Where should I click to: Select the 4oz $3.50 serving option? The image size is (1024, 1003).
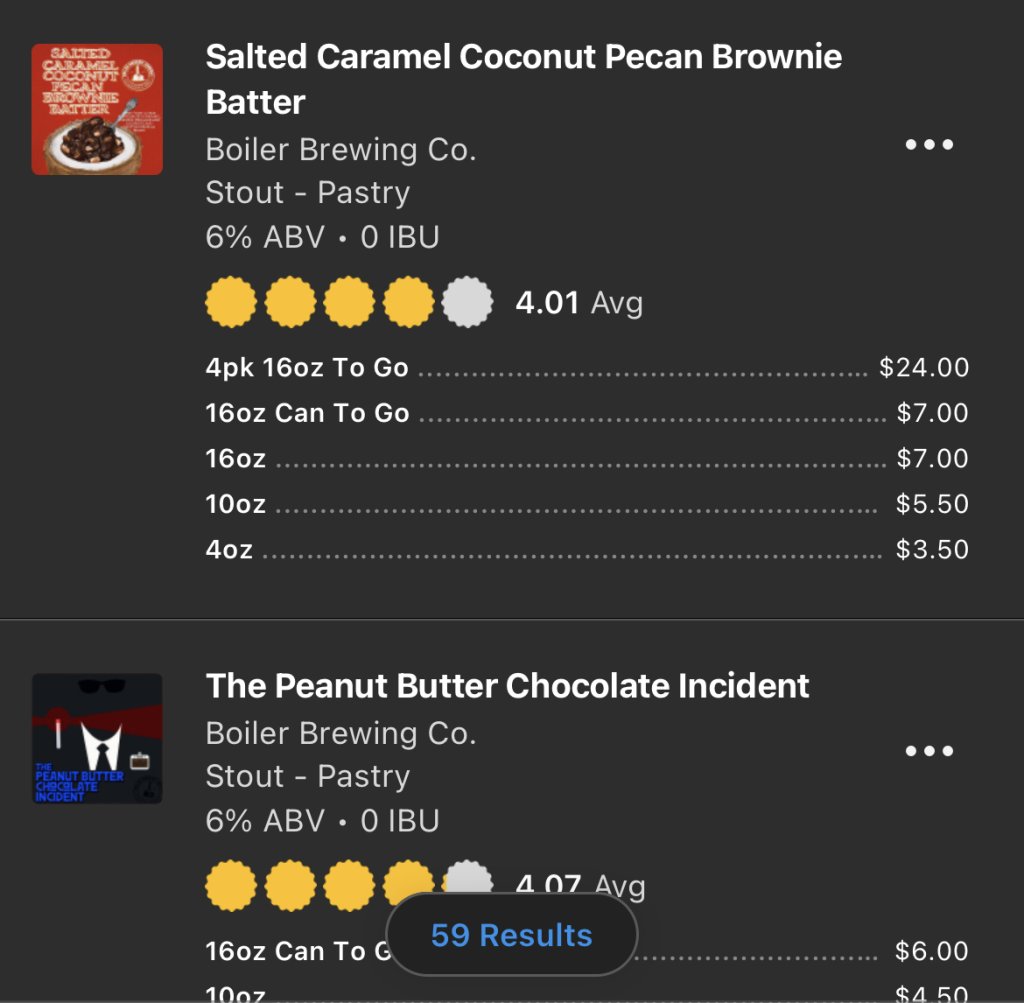pos(586,549)
